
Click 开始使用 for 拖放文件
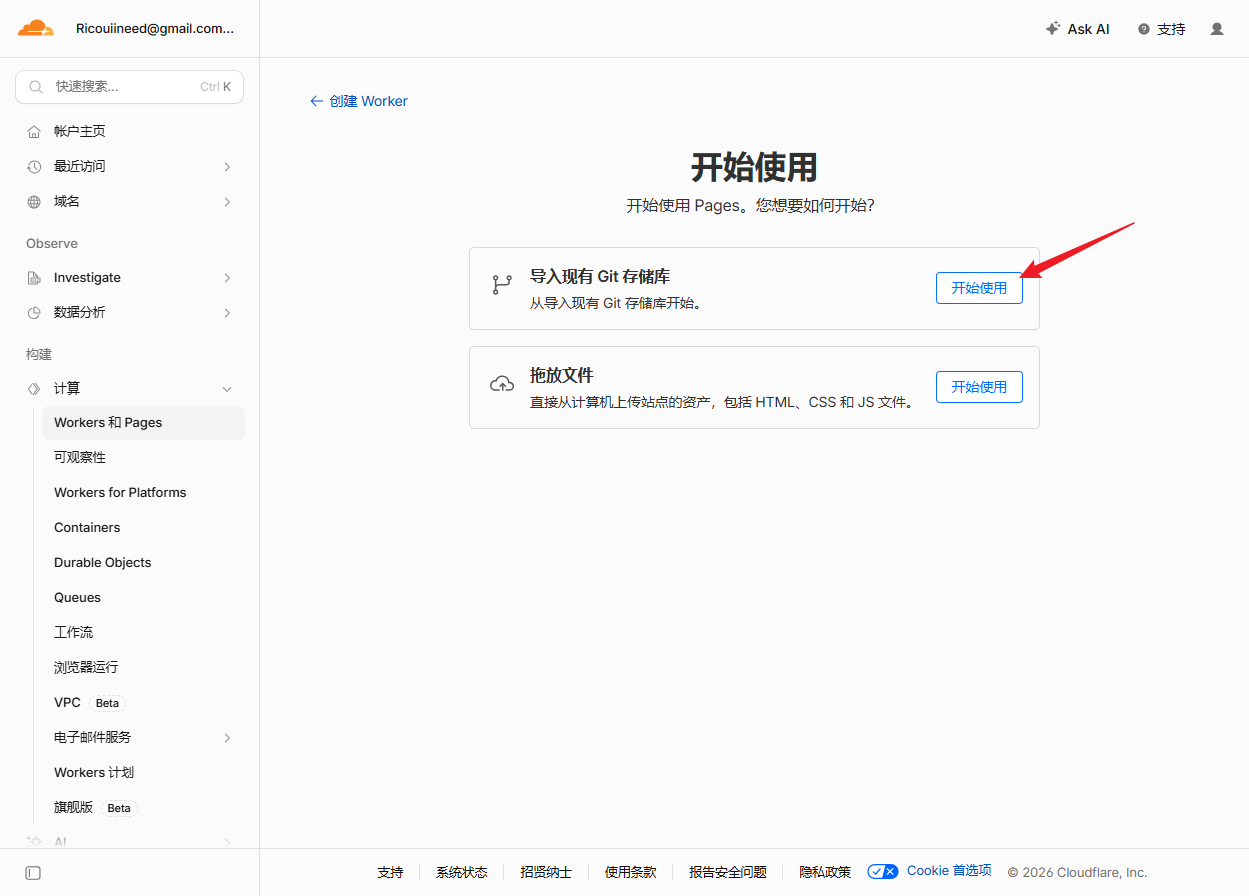pos(979,387)
